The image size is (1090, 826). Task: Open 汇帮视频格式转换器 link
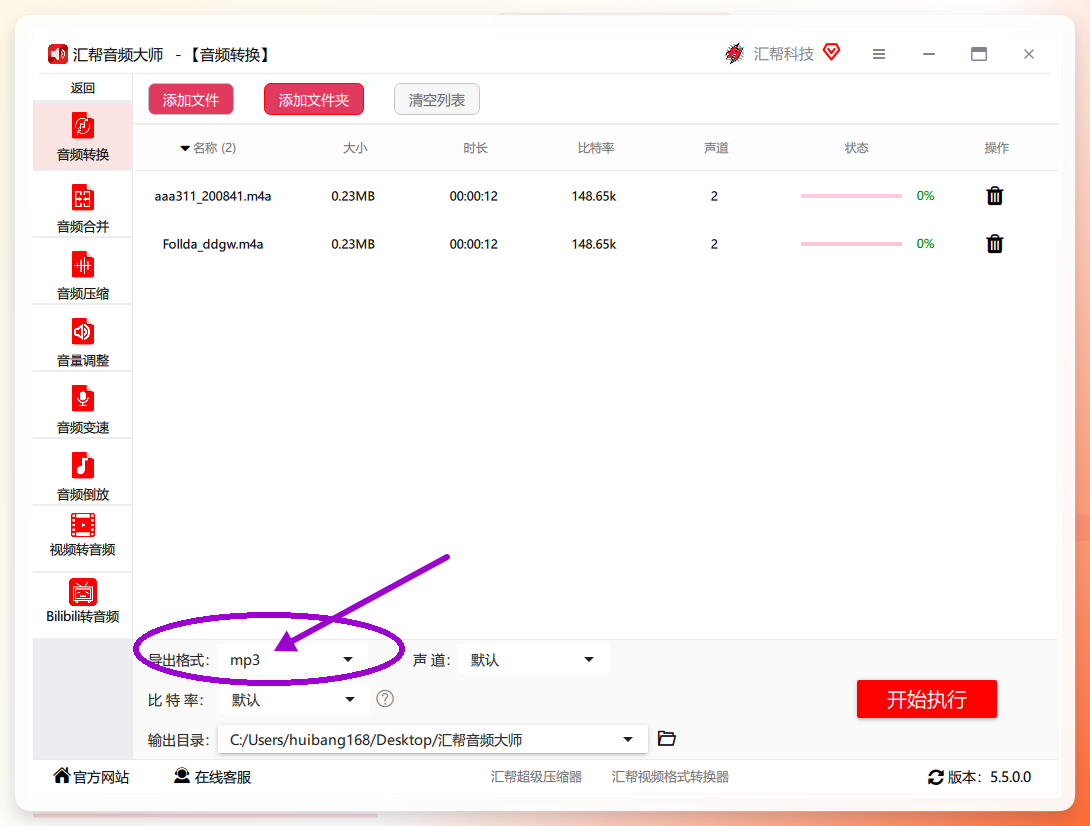point(670,777)
